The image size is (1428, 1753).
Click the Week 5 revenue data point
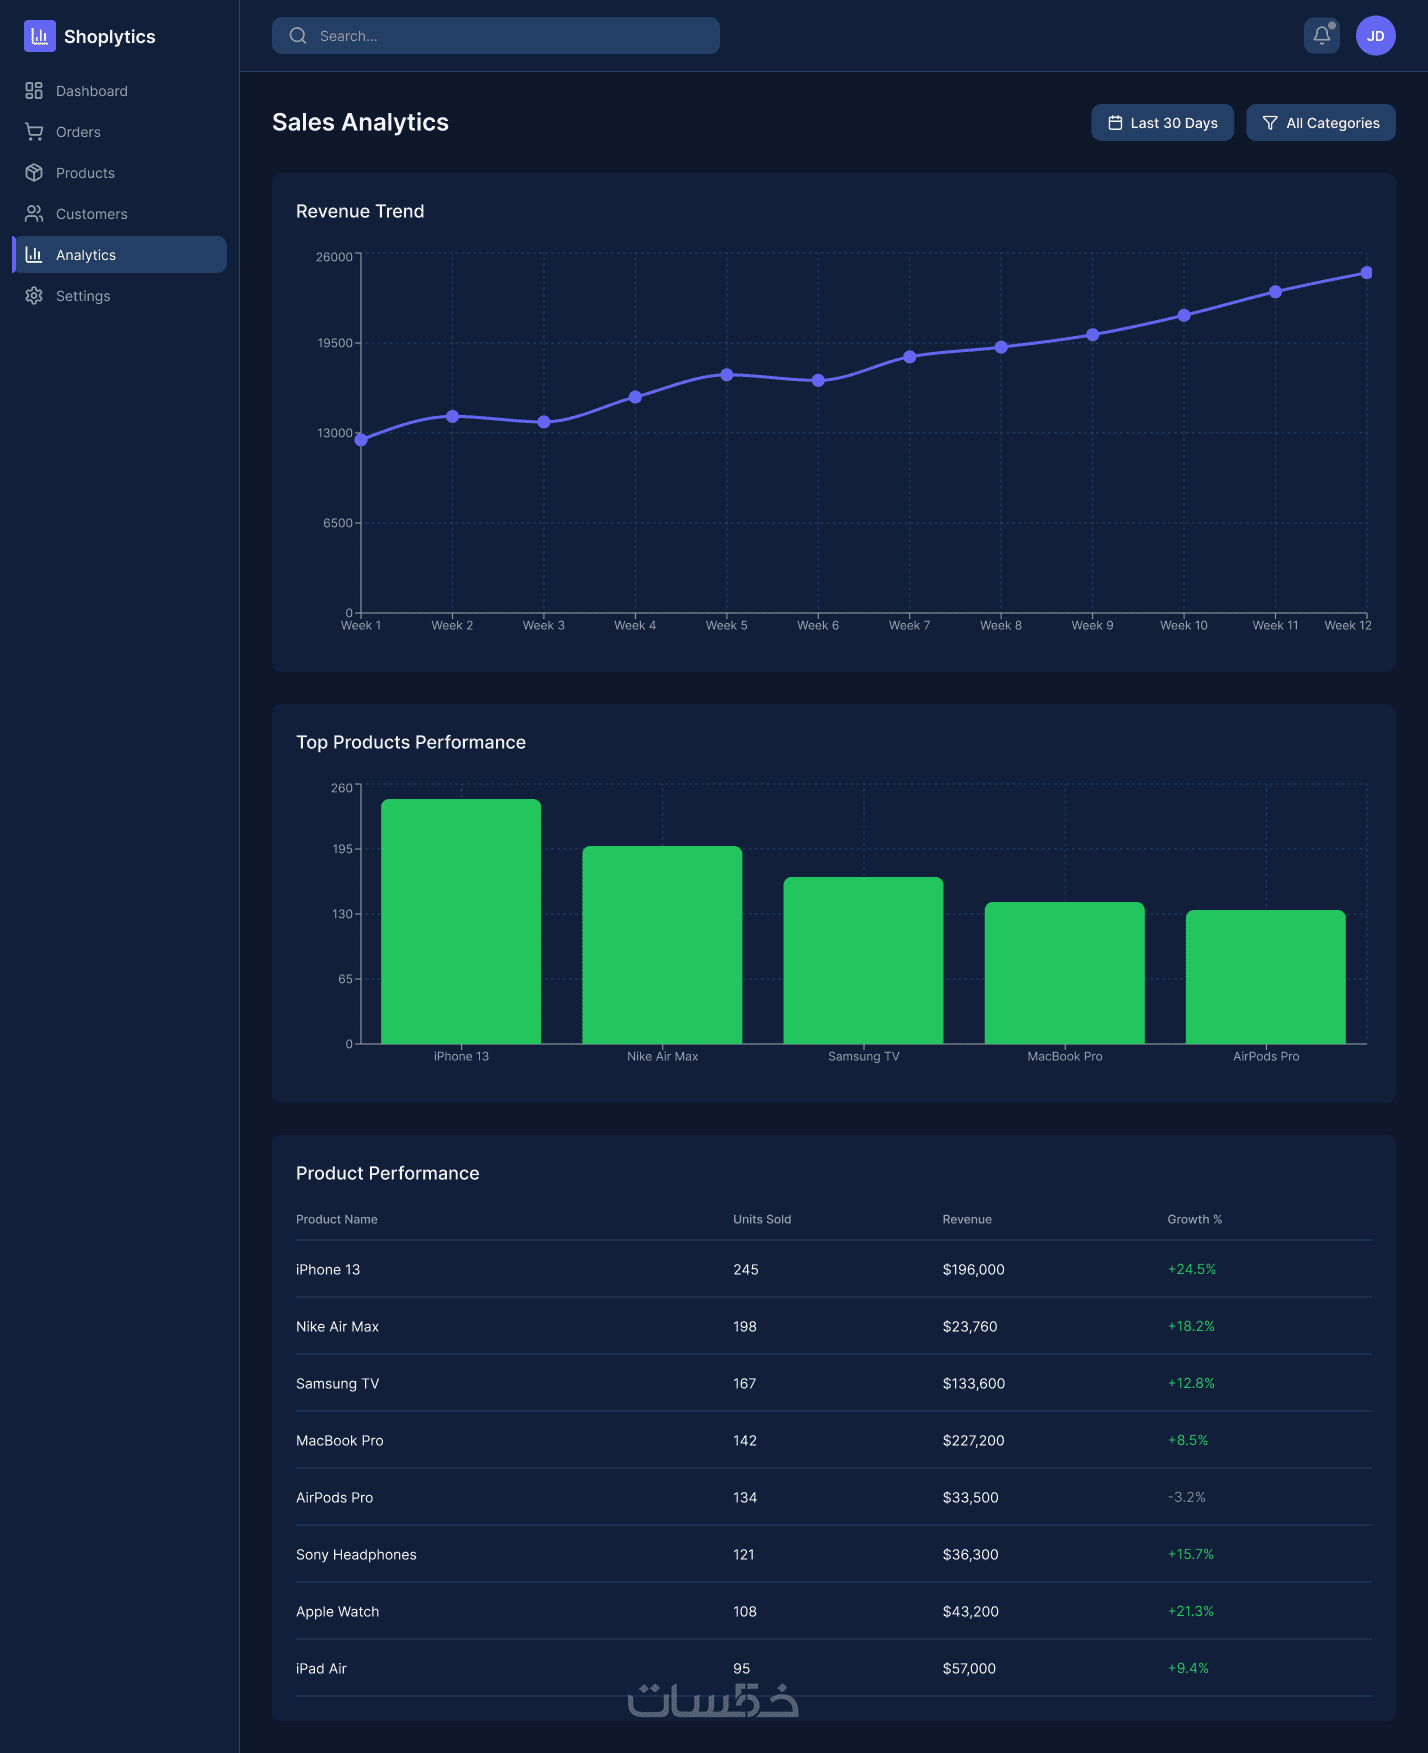point(727,375)
